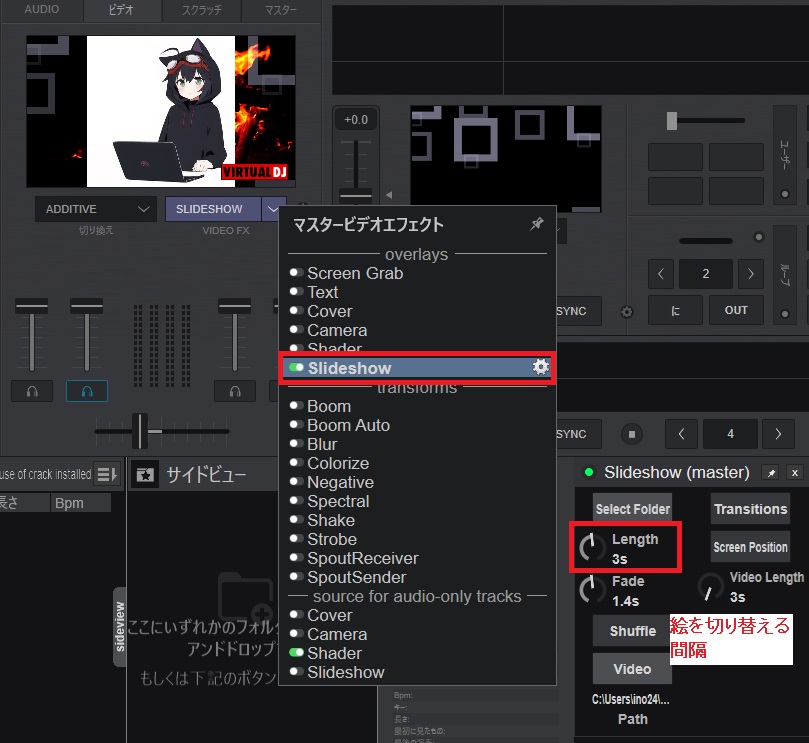The width and height of the screenshot is (809, 743).
Task: Pin the Slideshow (master) panel
Action: pyautogui.click(x=771, y=473)
